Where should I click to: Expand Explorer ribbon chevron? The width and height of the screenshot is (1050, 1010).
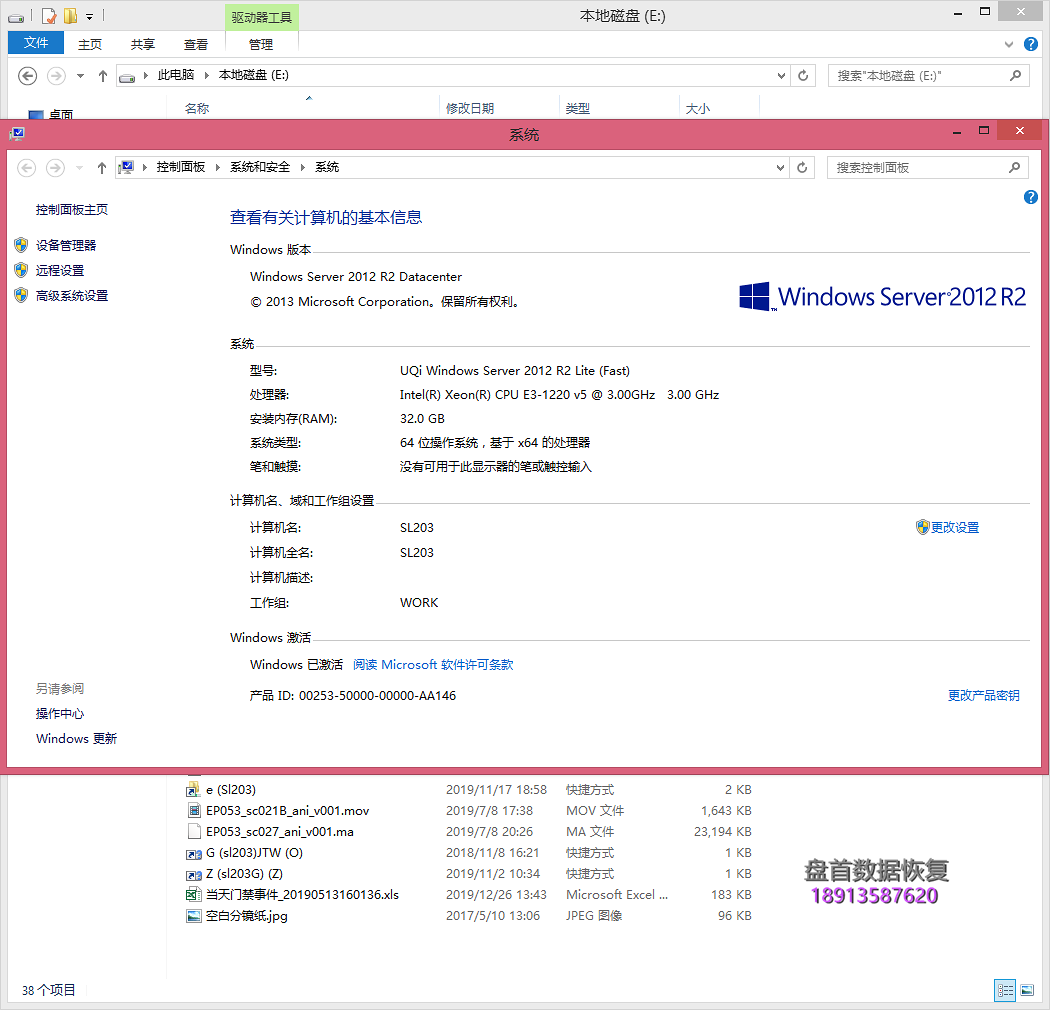click(x=1009, y=44)
